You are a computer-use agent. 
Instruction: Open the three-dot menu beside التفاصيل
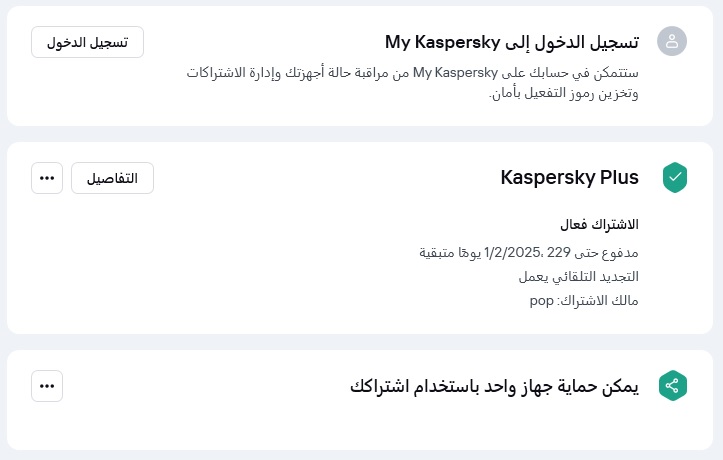pyautogui.click(x=47, y=178)
